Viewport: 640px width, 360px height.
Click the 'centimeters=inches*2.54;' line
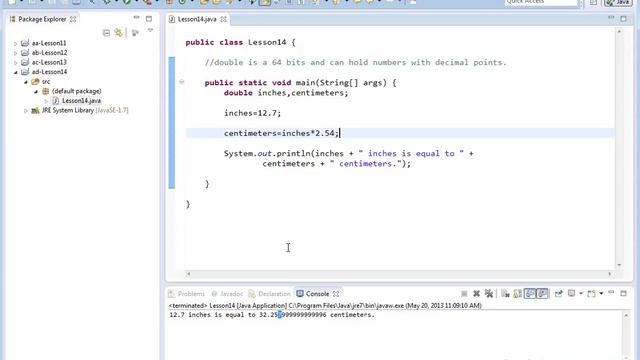(x=281, y=133)
